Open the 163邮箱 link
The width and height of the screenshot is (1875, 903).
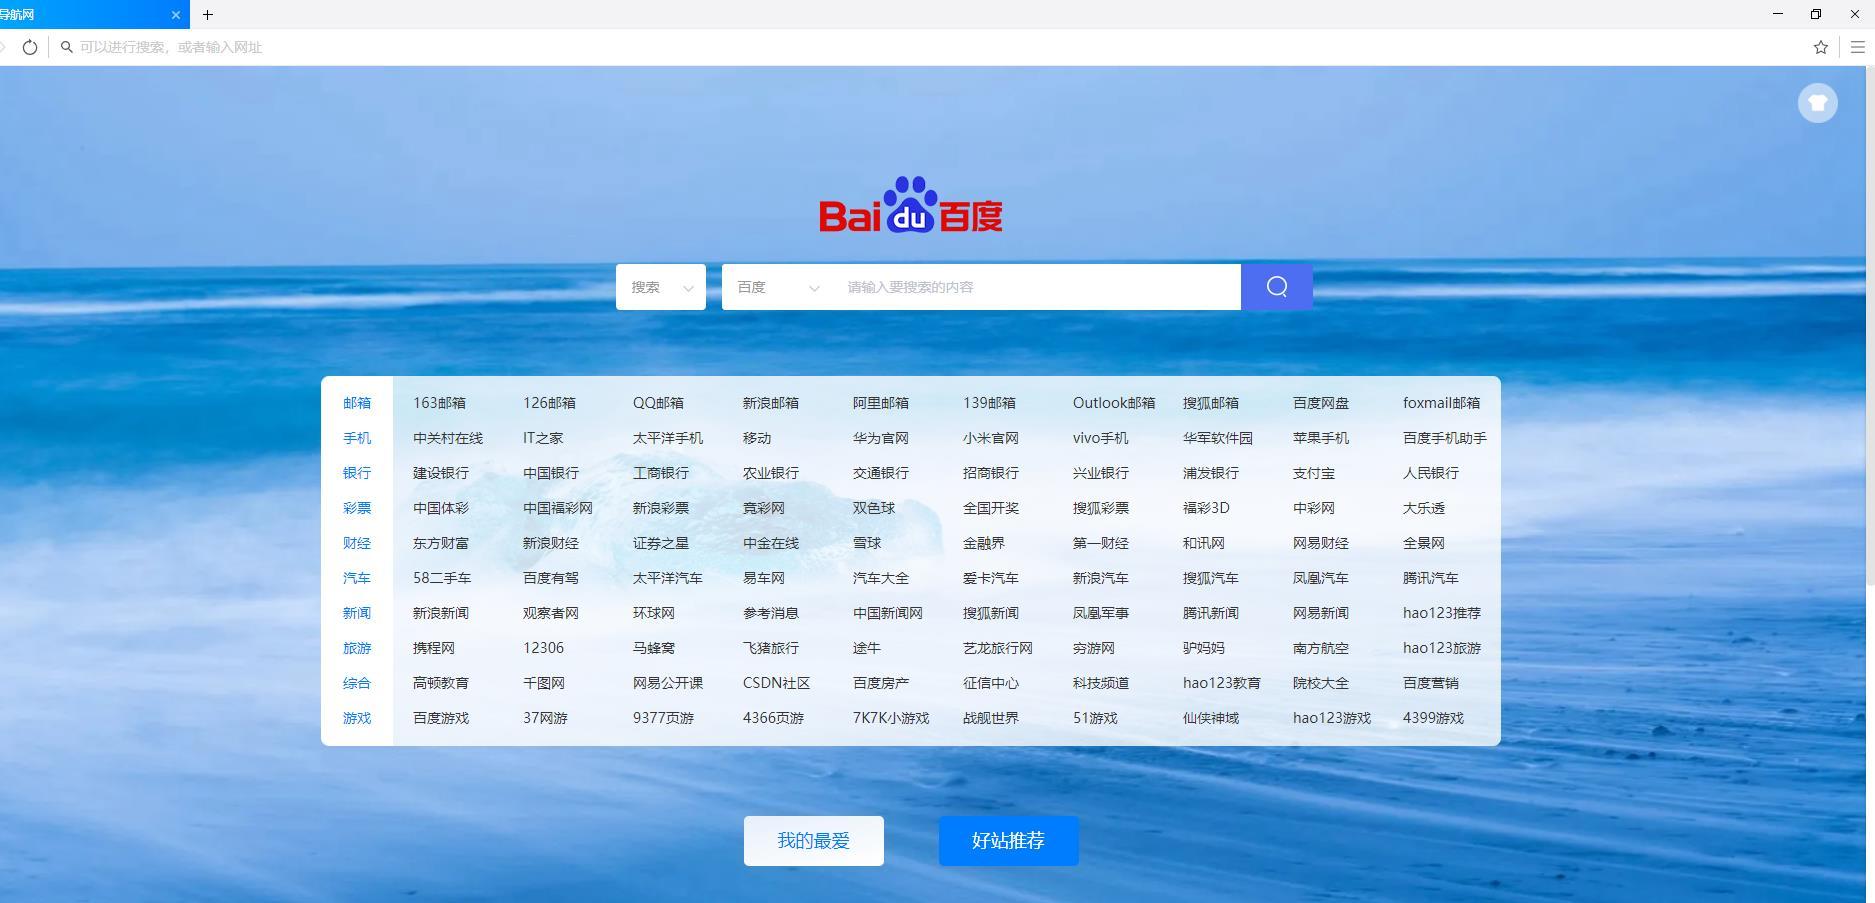440,403
